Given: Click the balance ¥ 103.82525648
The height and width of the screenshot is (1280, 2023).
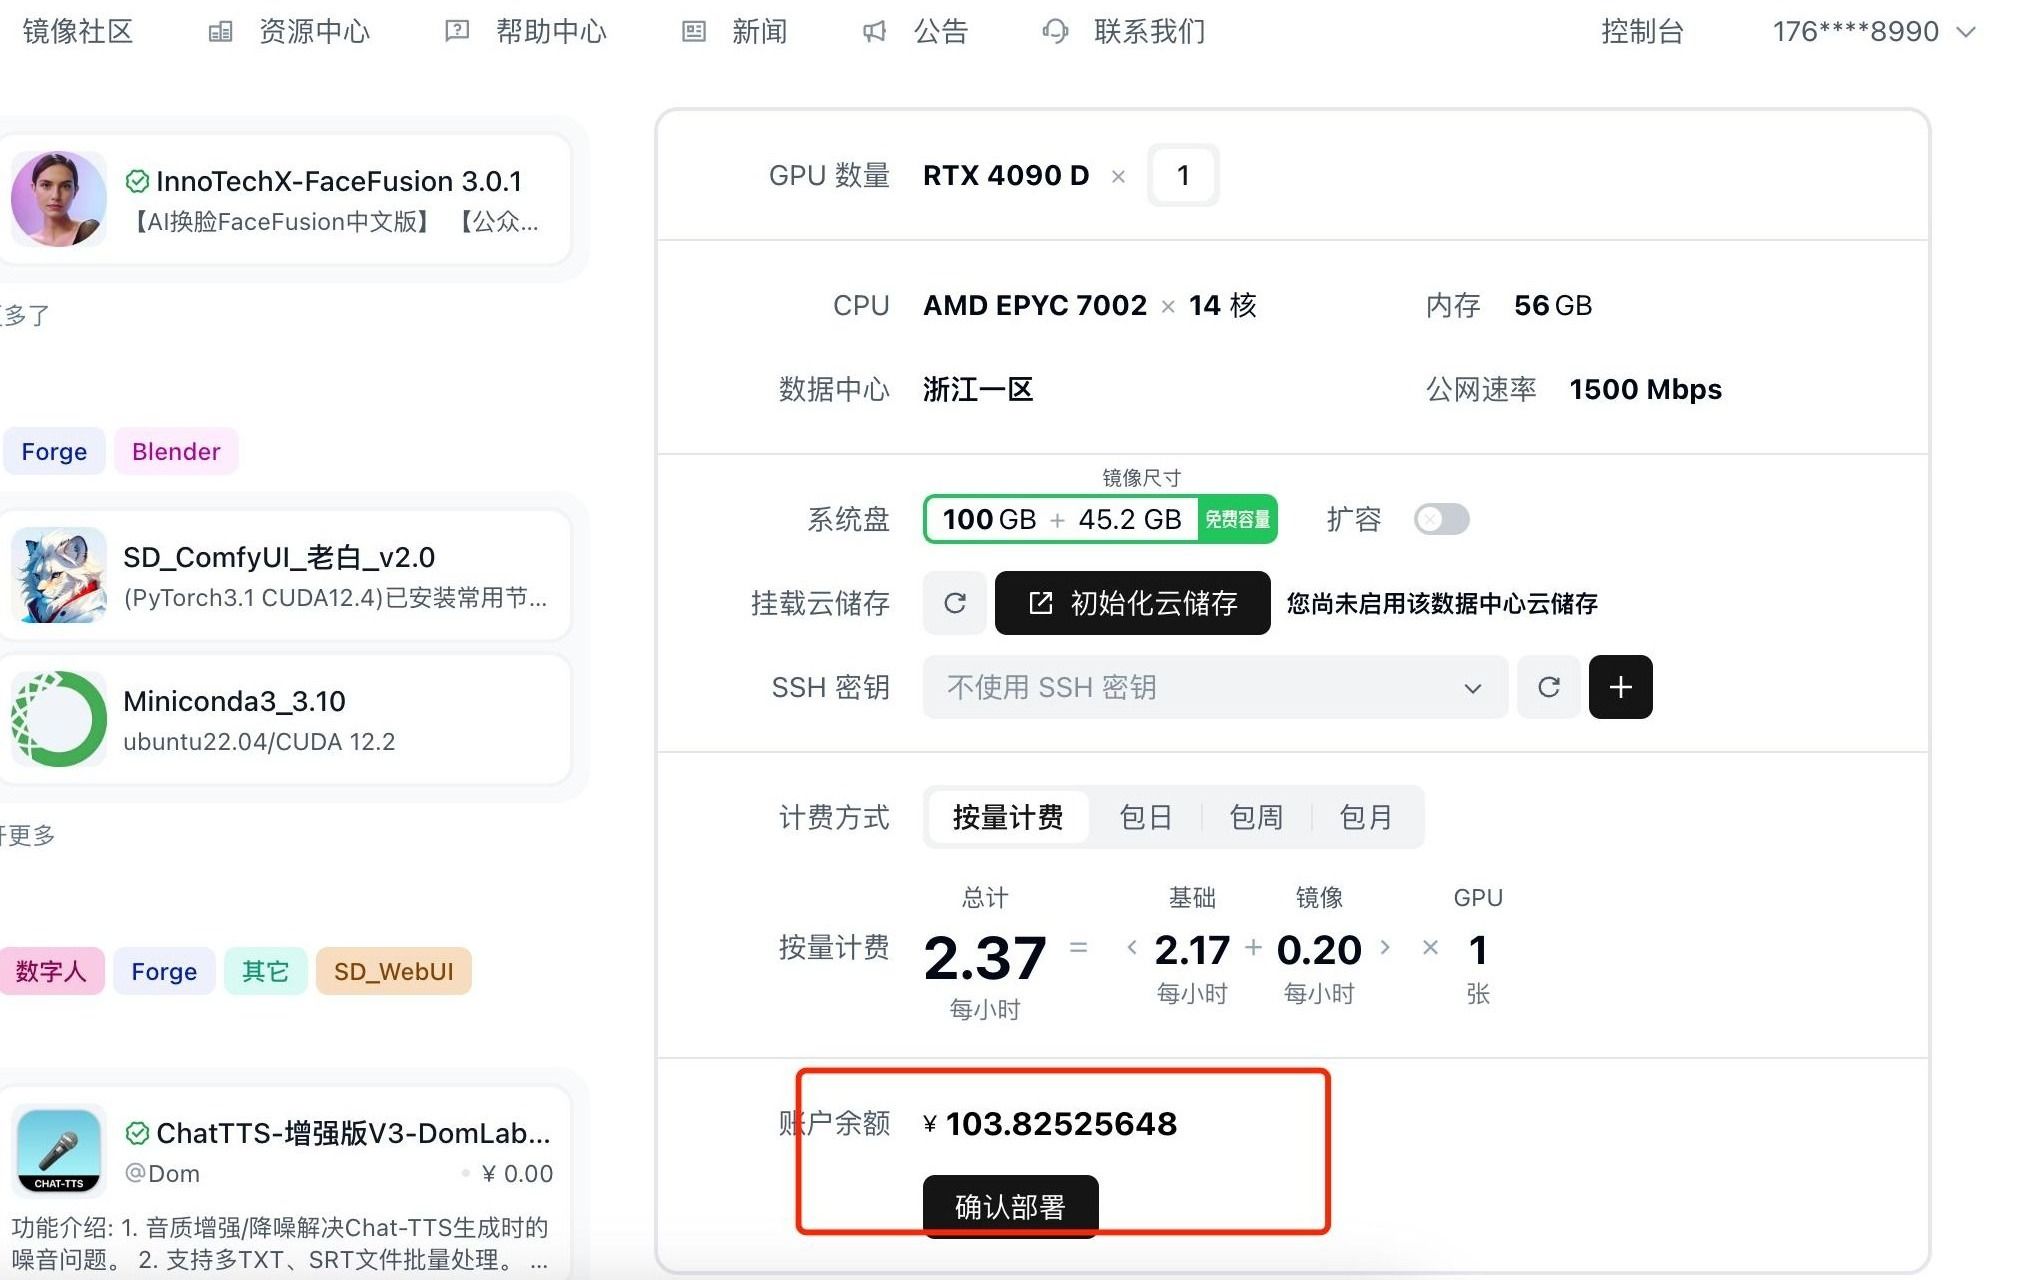Looking at the screenshot, I should [x=1050, y=1124].
